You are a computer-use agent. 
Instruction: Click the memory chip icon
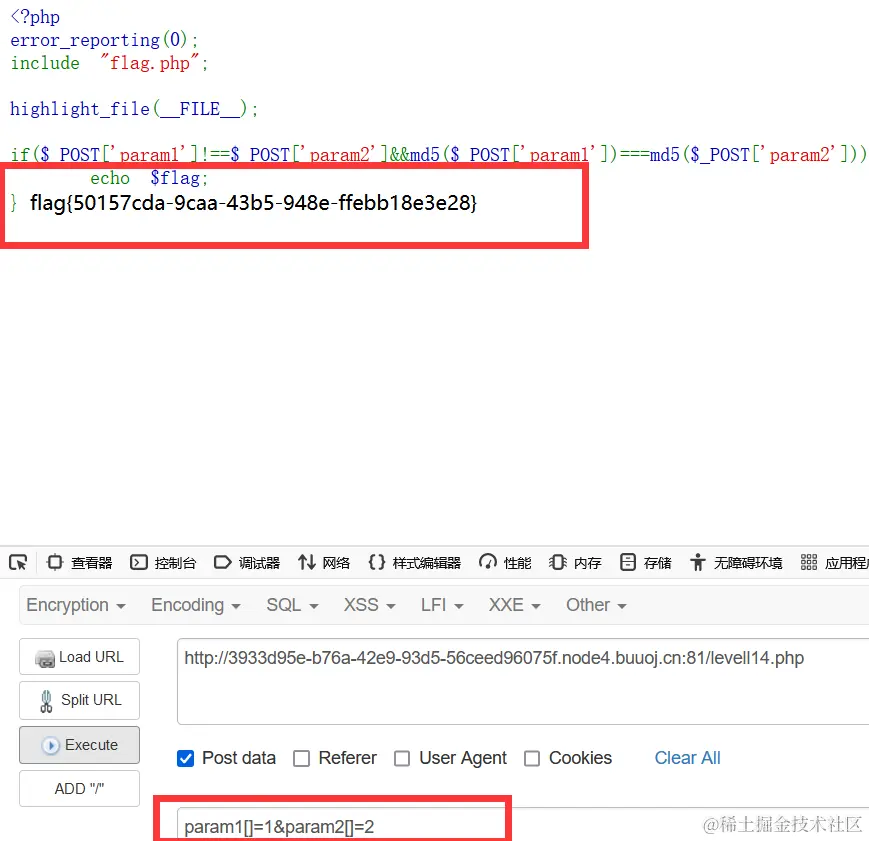(558, 562)
